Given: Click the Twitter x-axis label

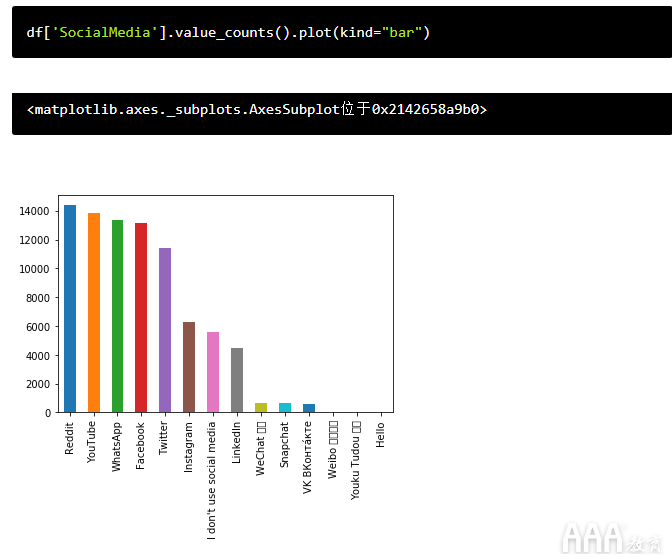Looking at the screenshot, I should click(x=163, y=438).
